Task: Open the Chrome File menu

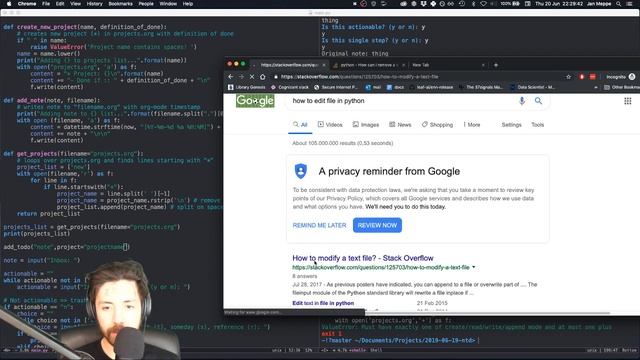Action: [46, 4]
